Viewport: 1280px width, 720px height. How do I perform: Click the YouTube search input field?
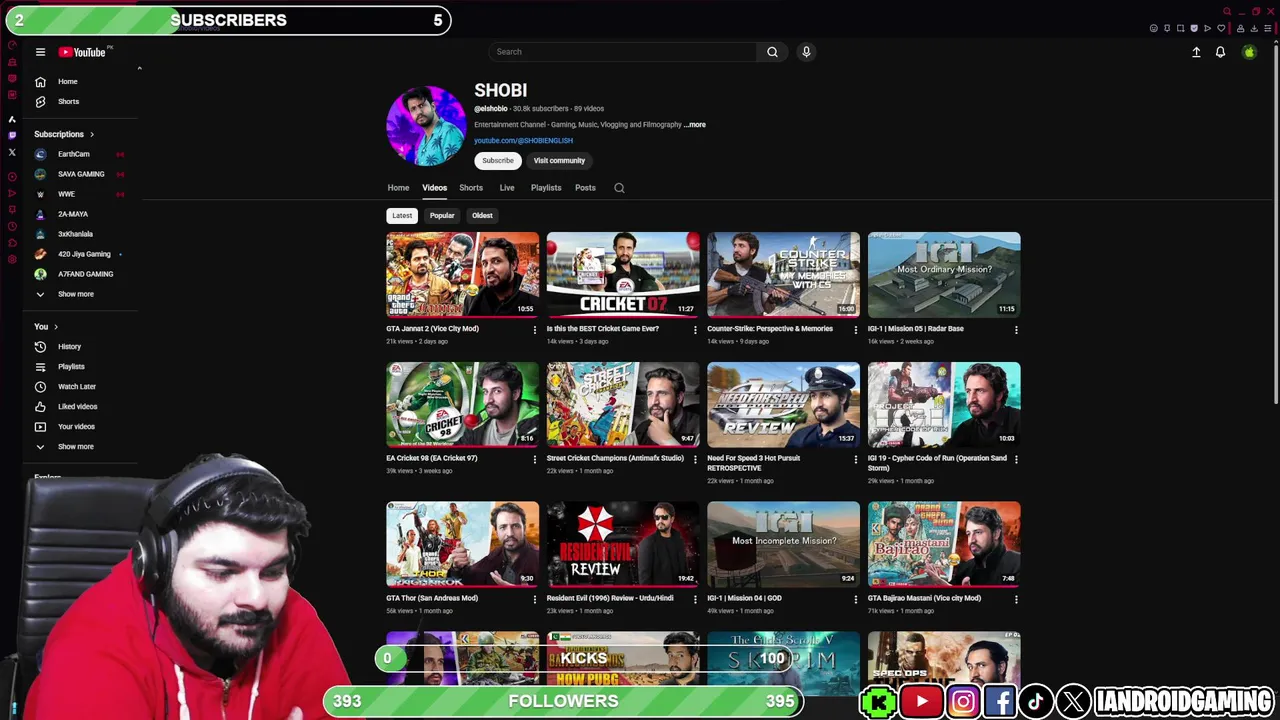(623, 52)
